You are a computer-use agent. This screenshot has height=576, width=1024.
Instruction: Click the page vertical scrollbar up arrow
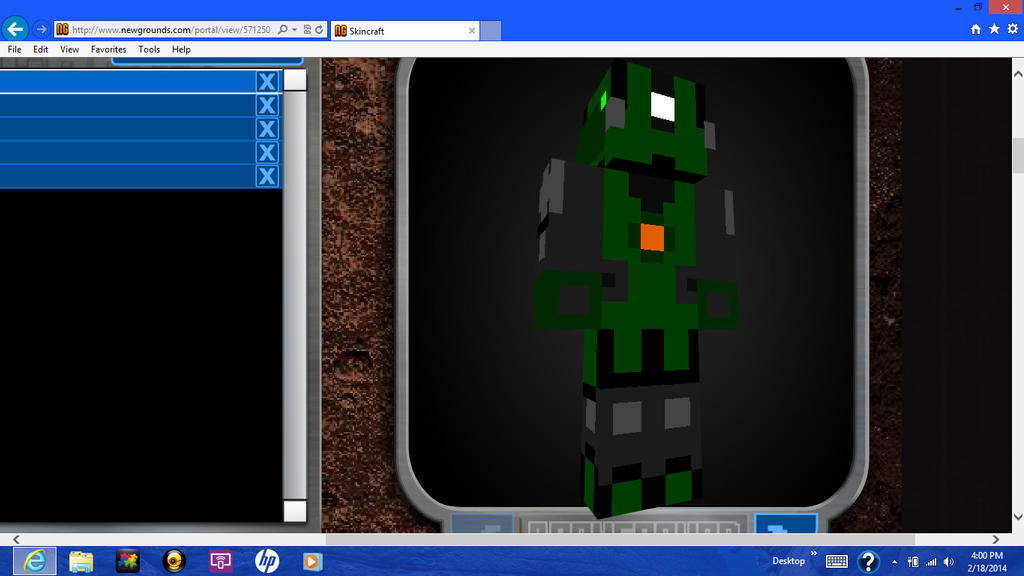point(1017,74)
